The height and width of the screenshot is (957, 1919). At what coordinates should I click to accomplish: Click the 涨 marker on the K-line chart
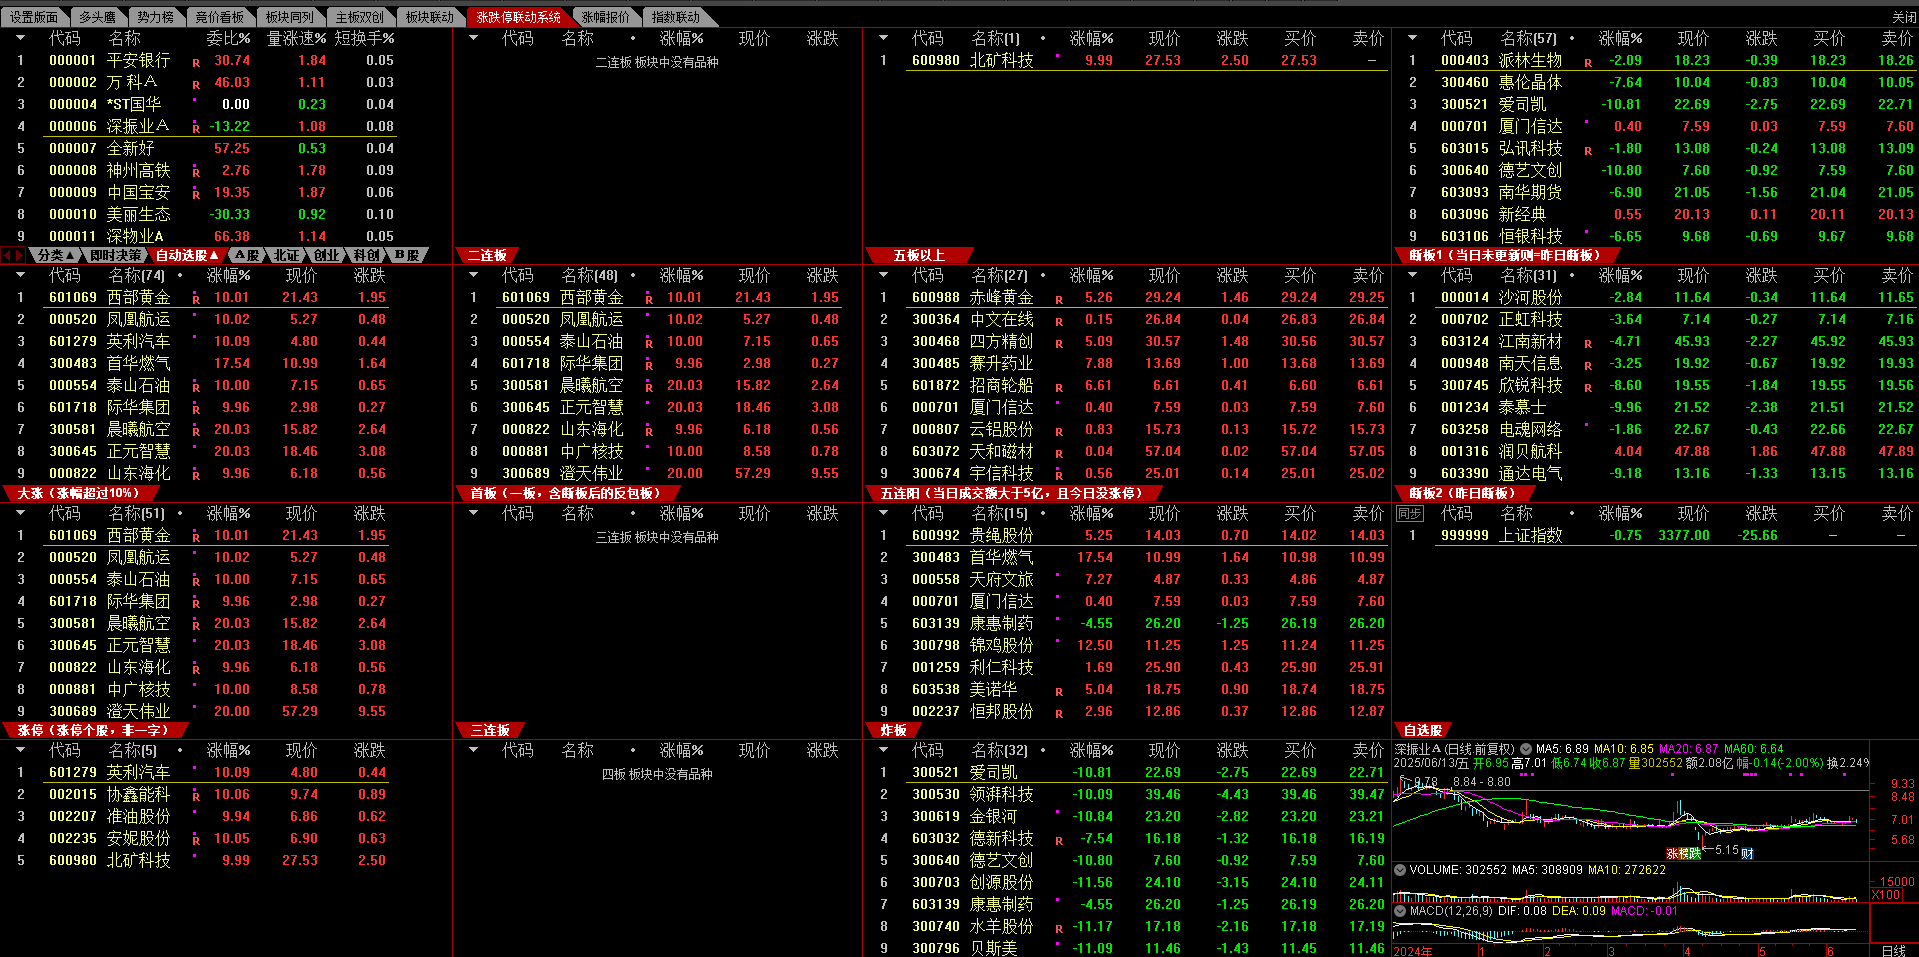(1672, 854)
